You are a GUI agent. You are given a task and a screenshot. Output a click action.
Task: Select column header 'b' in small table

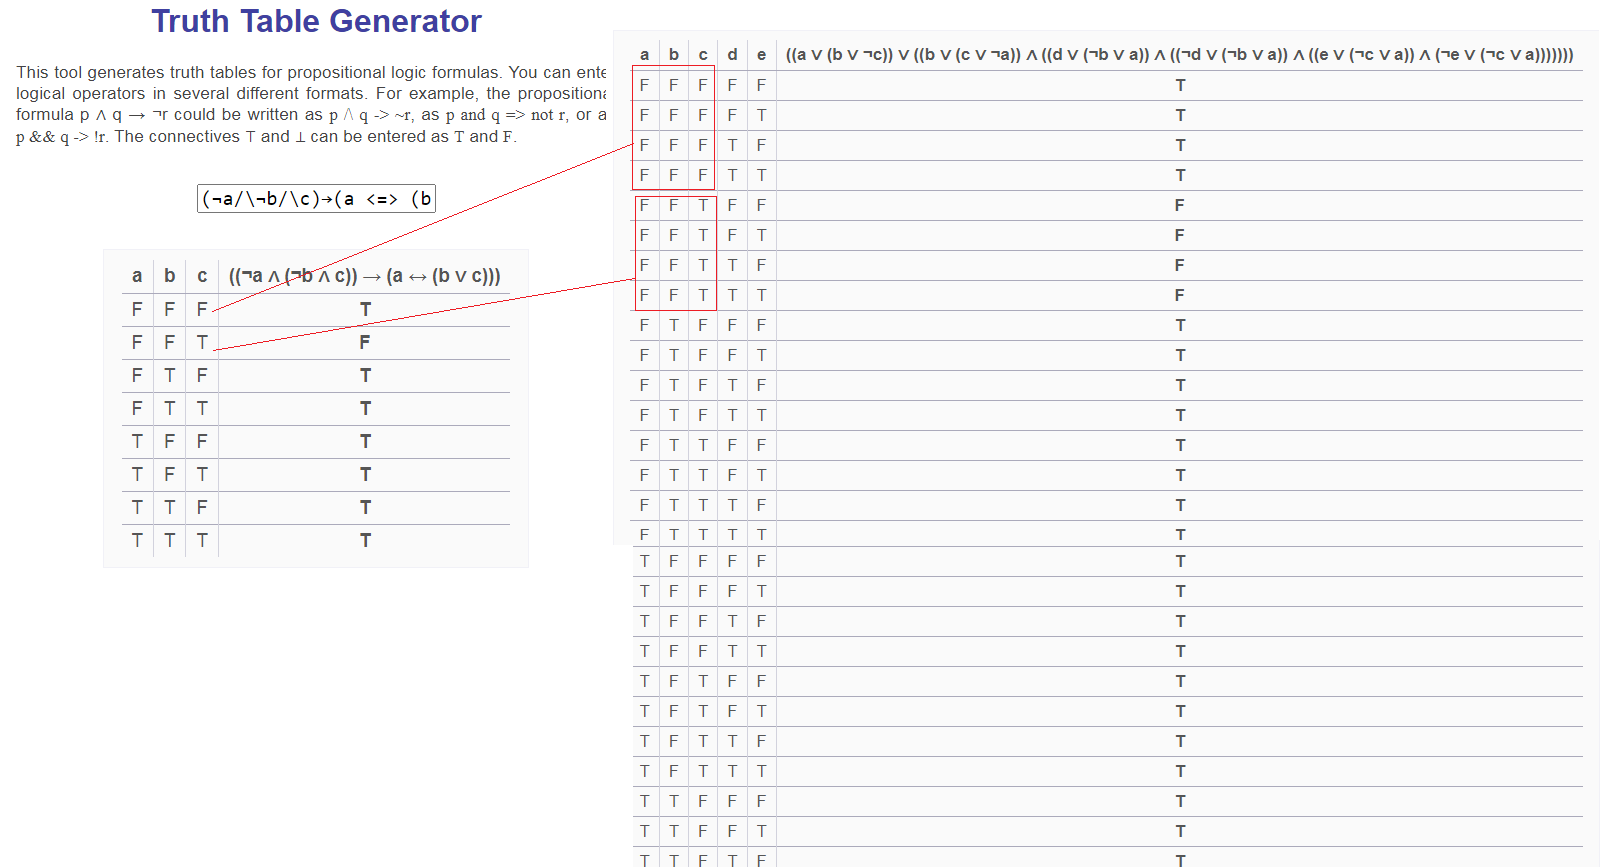pos(170,276)
